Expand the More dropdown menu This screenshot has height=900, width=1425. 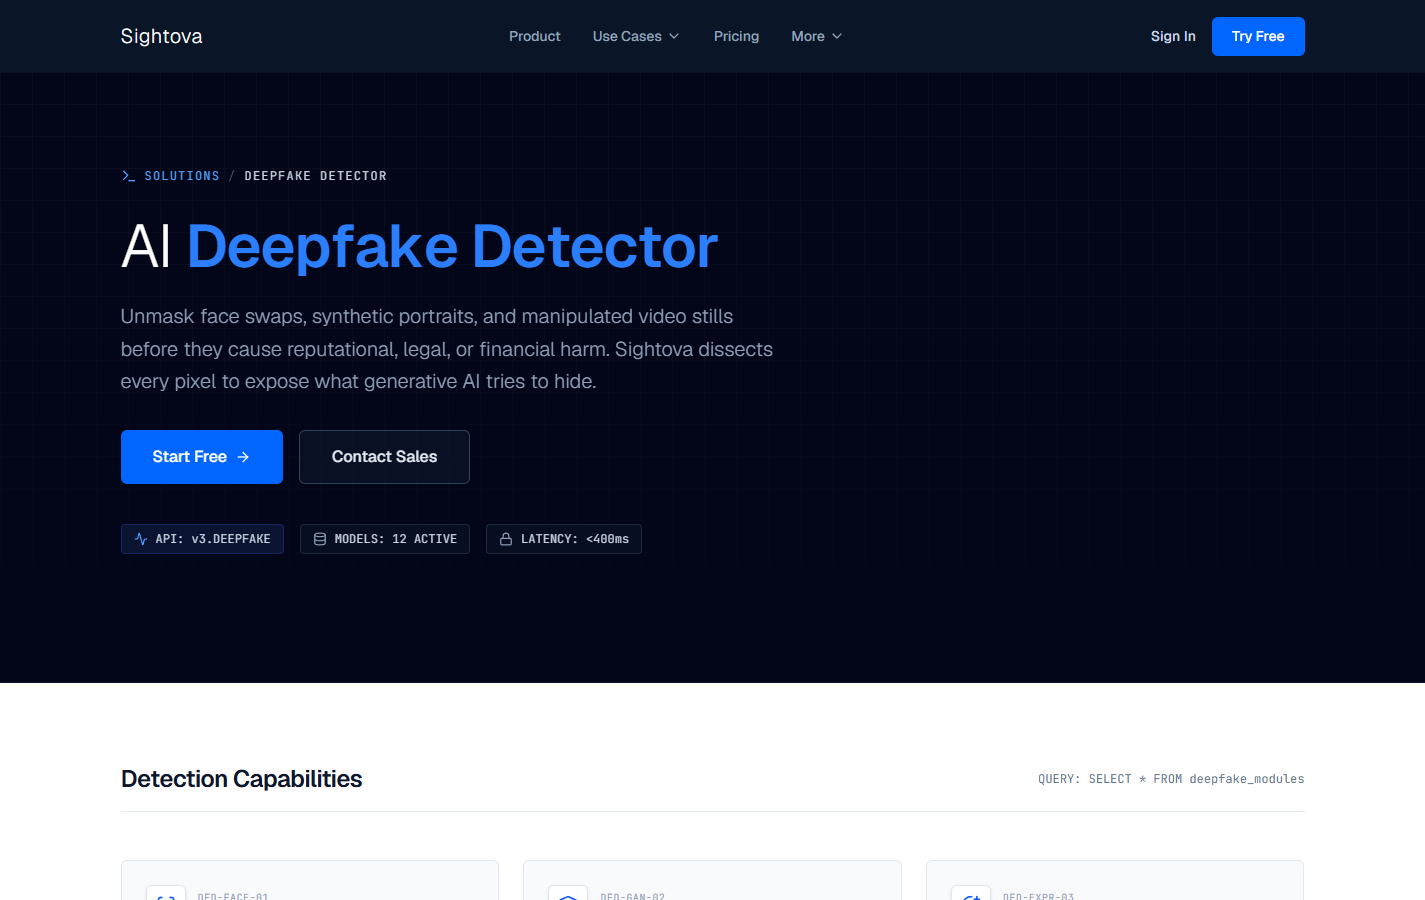coord(817,36)
